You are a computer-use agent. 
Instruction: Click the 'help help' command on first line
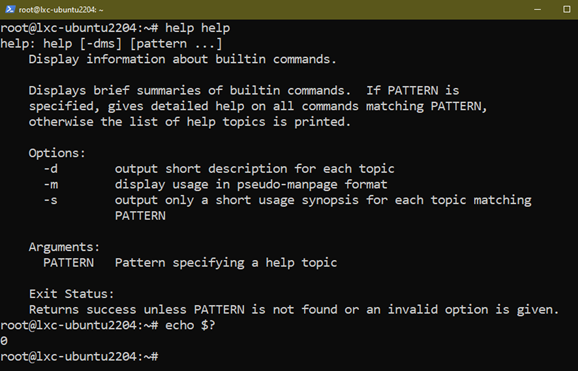(198, 28)
